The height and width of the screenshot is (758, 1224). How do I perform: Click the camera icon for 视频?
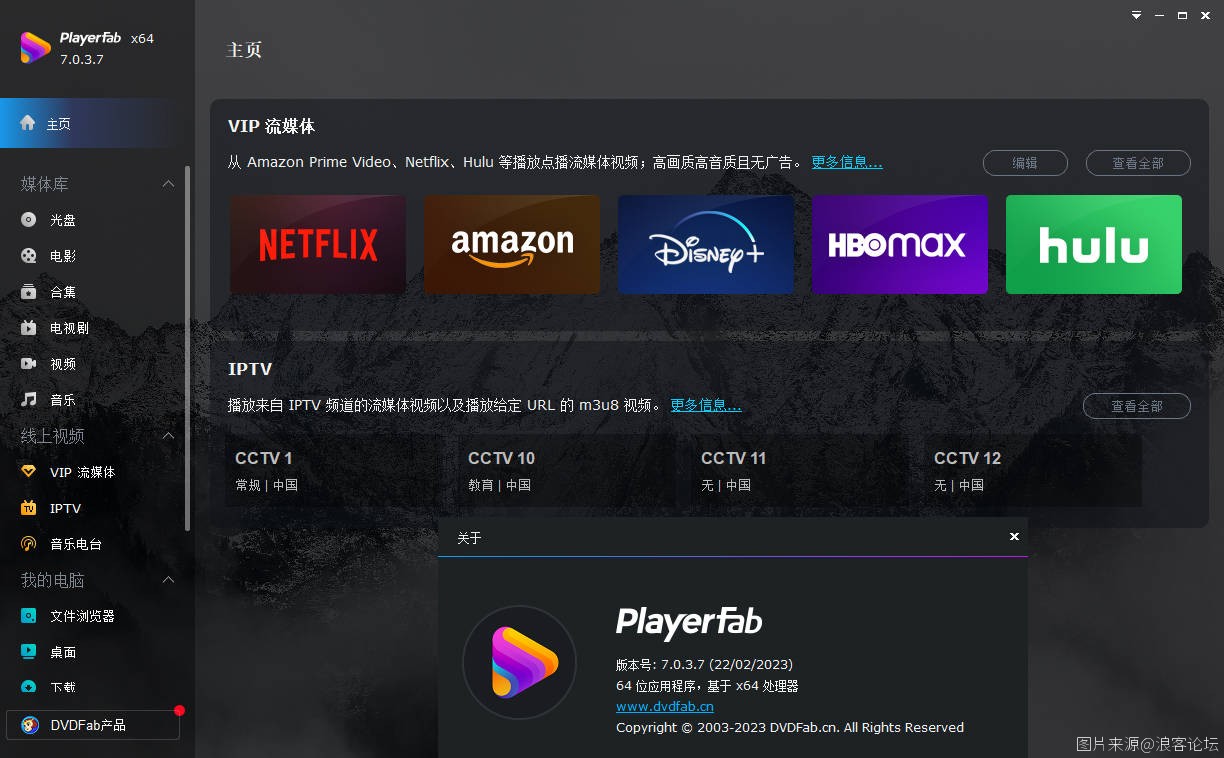(29, 364)
